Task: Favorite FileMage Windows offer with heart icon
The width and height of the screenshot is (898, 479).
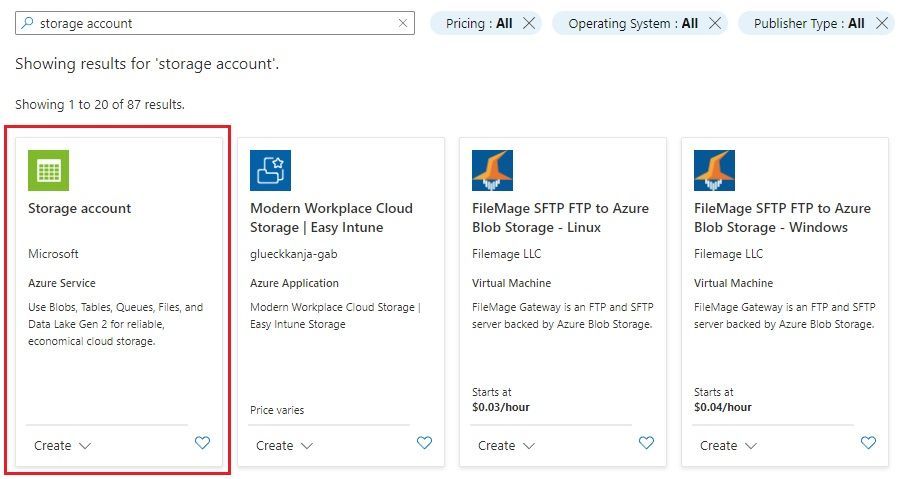Action: [868, 442]
